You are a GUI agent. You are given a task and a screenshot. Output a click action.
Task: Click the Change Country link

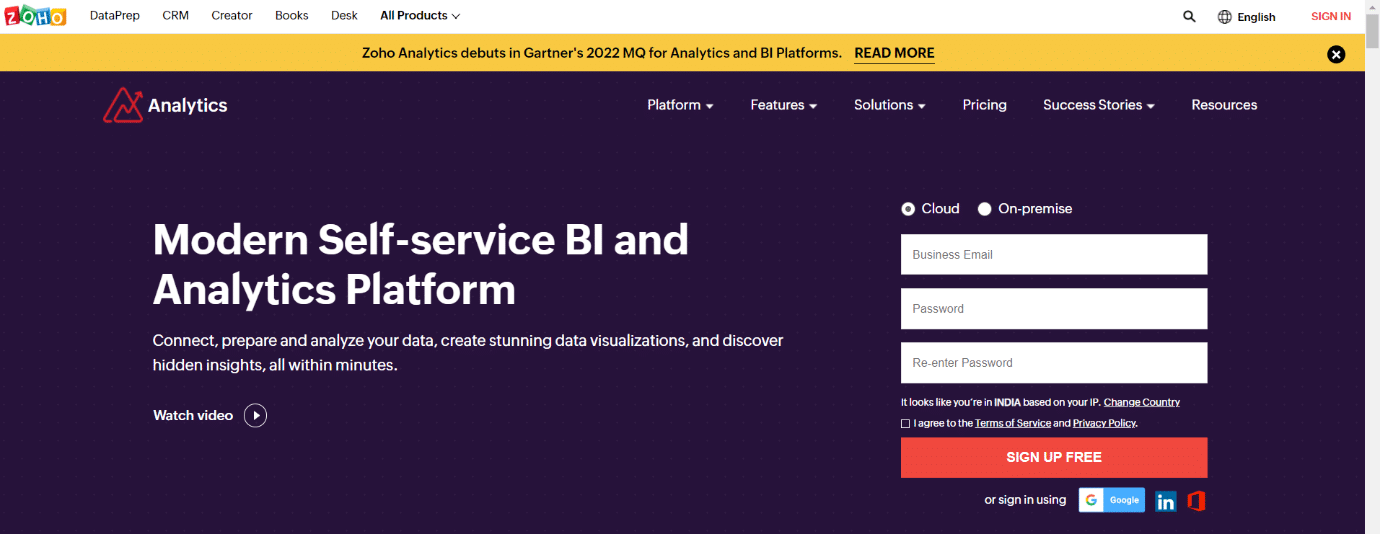pos(1142,402)
